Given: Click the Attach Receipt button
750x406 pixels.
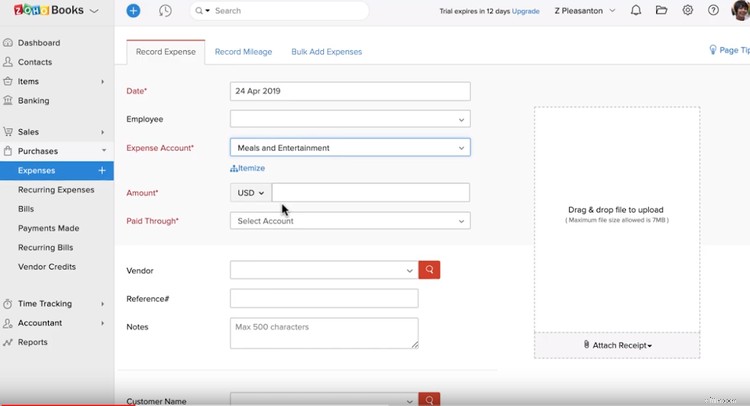Looking at the screenshot, I should pyautogui.click(x=617, y=345).
